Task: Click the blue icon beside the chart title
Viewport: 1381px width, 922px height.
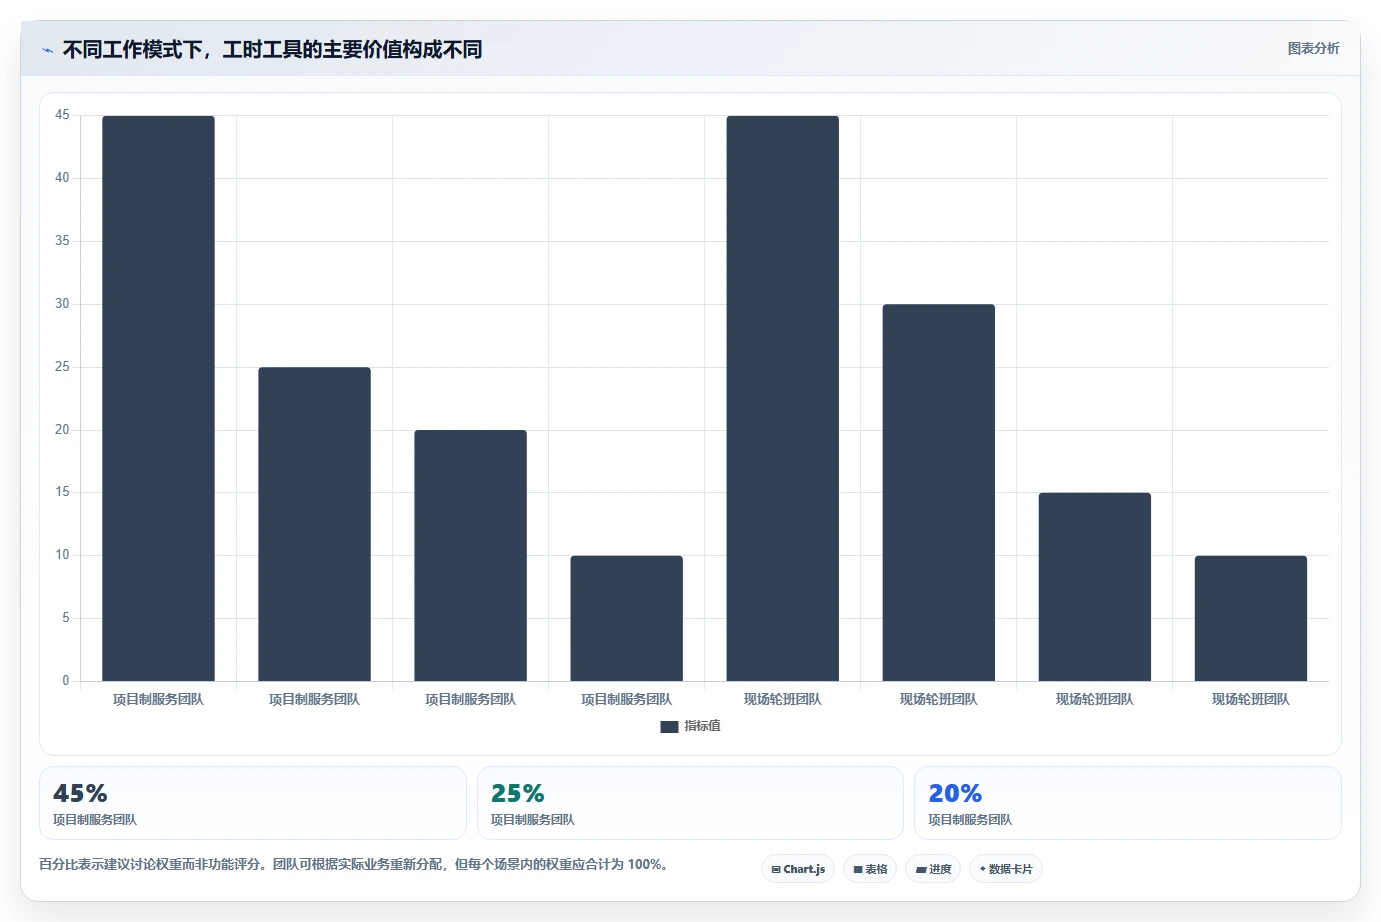Action: tap(47, 50)
